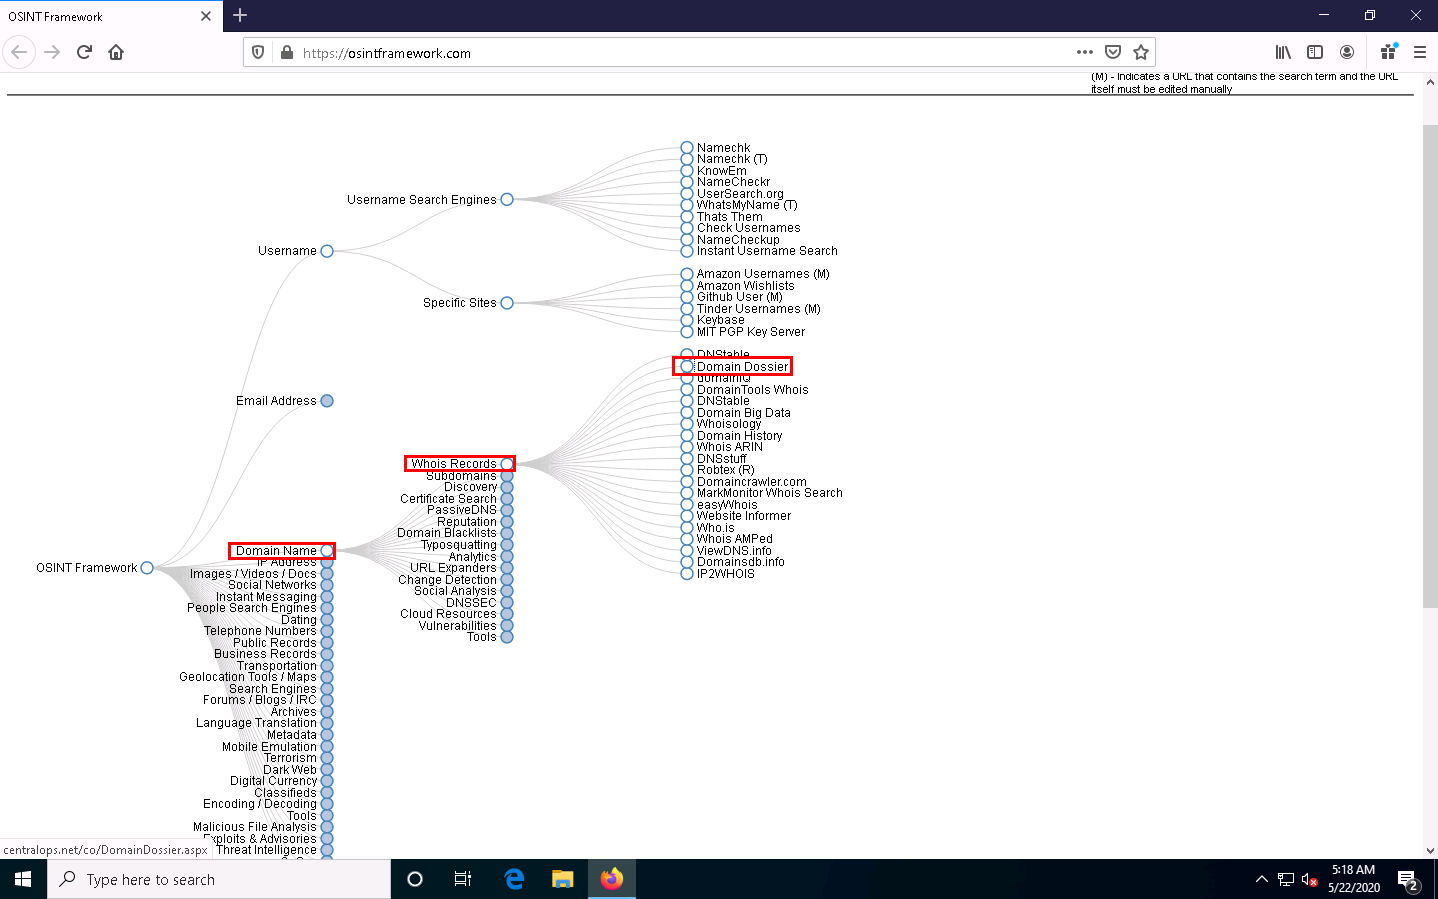Bookmark this page with star icon
Image resolution: width=1438 pixels, height=899 pixels.
point(1141,52)
